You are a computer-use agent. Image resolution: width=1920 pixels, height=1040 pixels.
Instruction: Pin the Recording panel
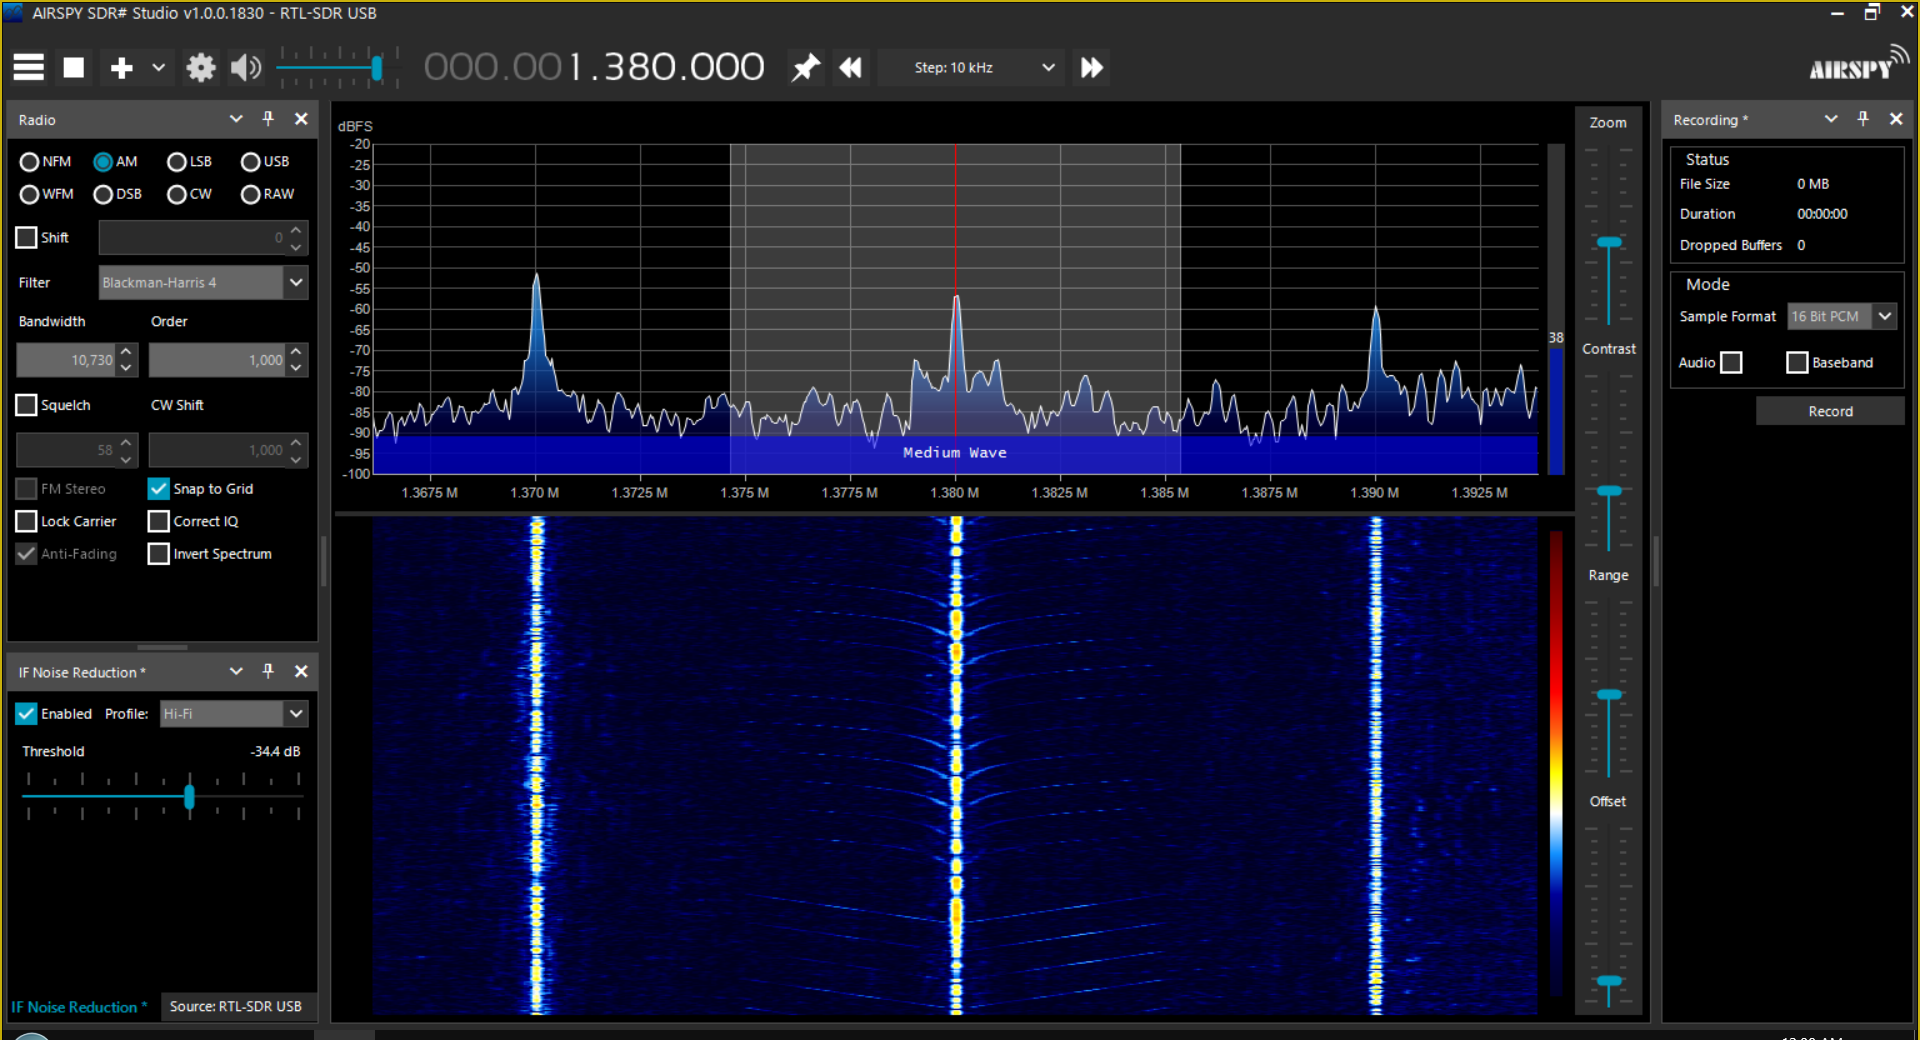pyautogui.click(x=1863, y=119)
